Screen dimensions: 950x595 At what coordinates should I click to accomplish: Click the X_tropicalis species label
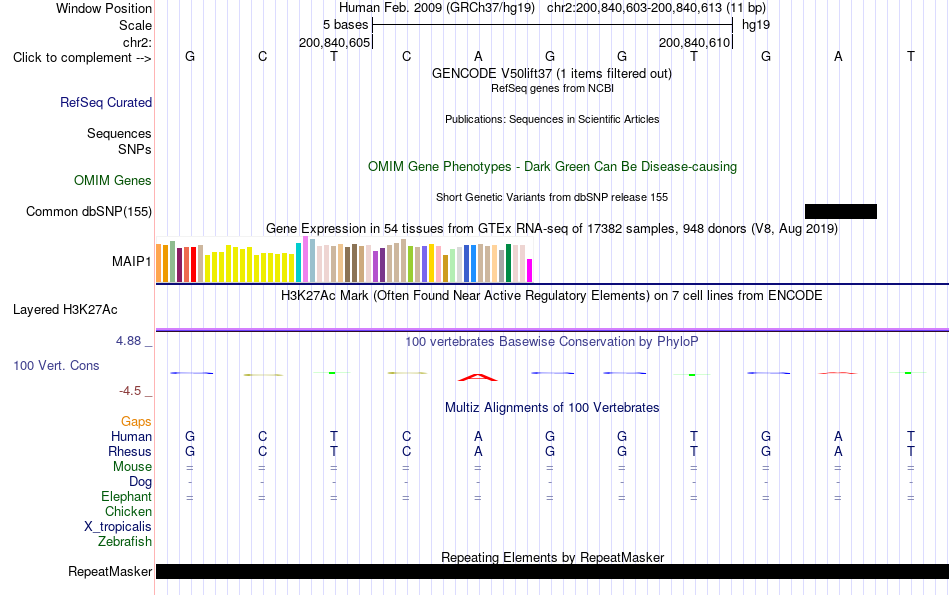[118, 527]
